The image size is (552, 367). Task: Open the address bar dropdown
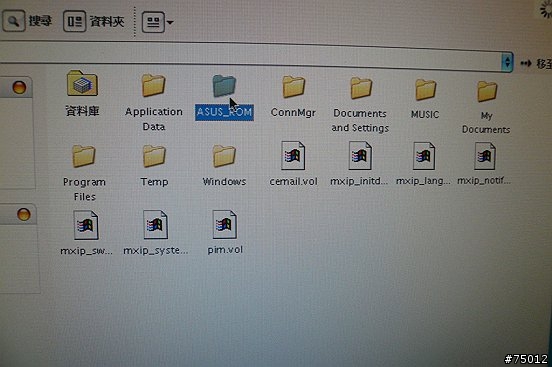coord(507,62)
